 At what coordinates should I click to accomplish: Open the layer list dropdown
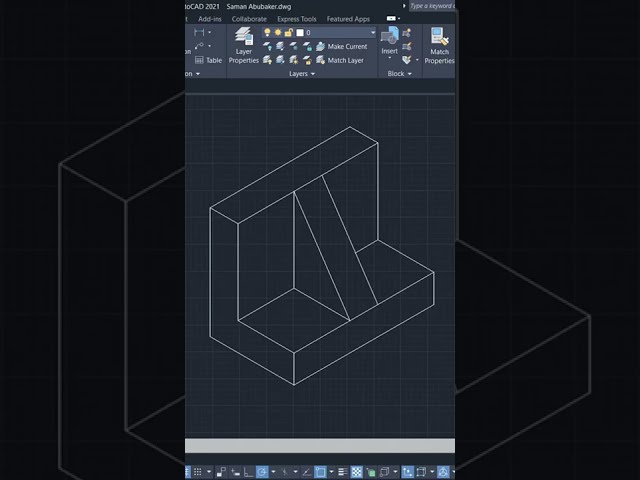[372, 32]
